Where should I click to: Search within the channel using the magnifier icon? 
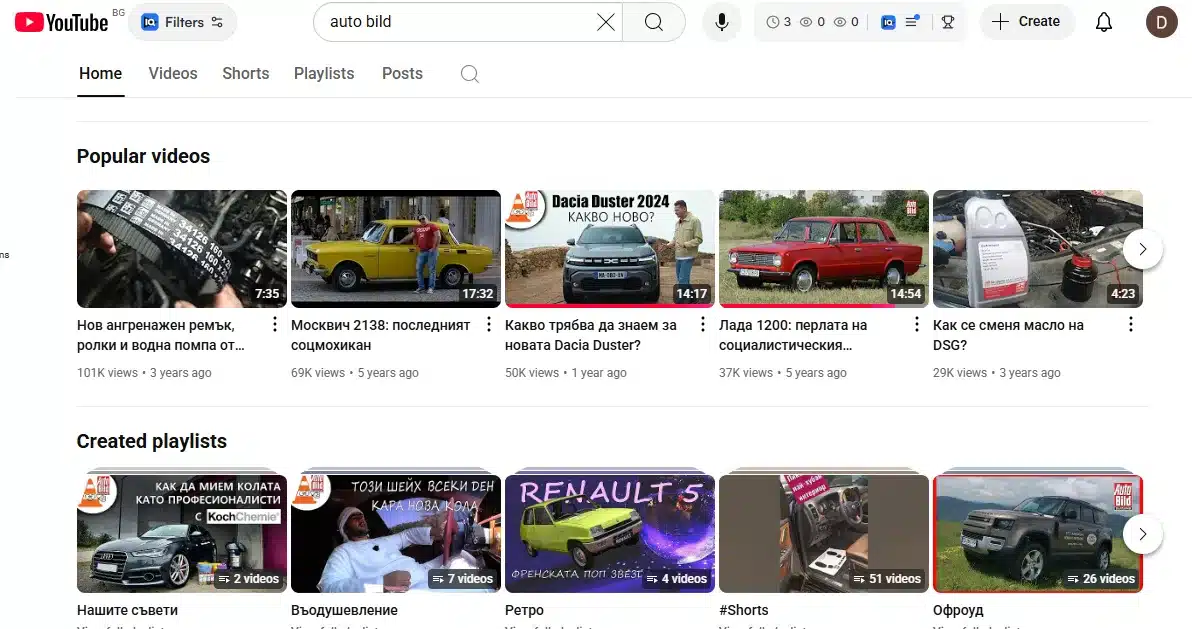pyautogui.click(x=470, y=74)
